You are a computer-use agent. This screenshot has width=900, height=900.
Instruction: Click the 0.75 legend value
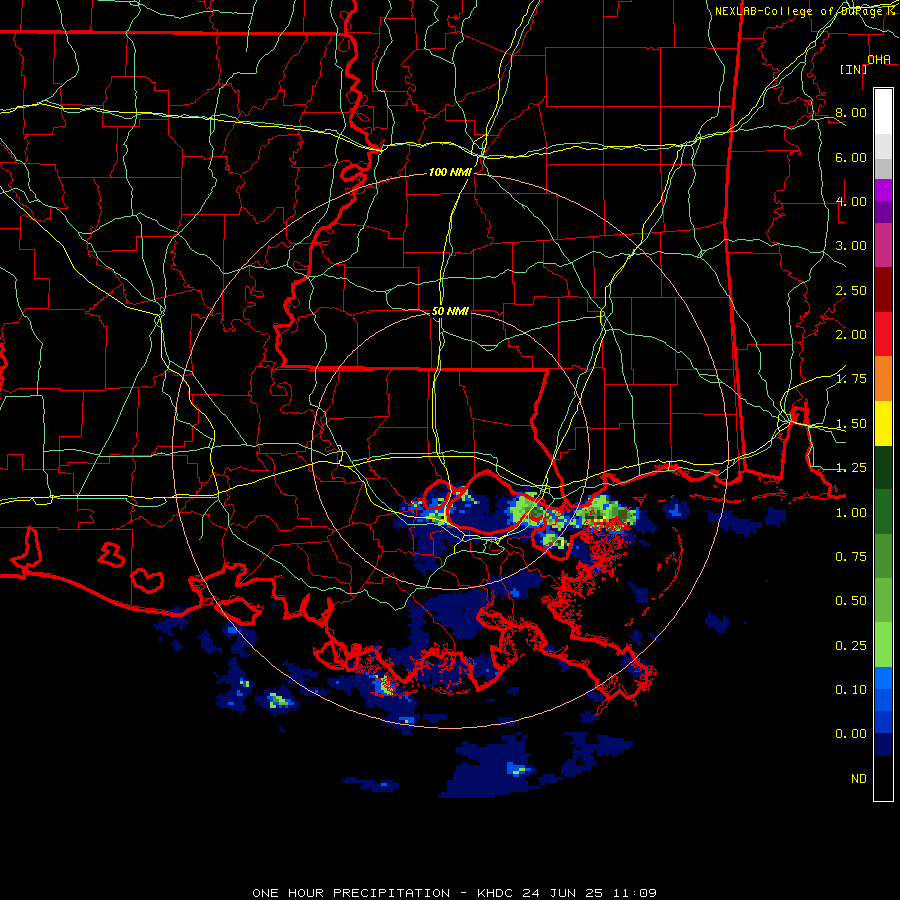tap(851, 557)
